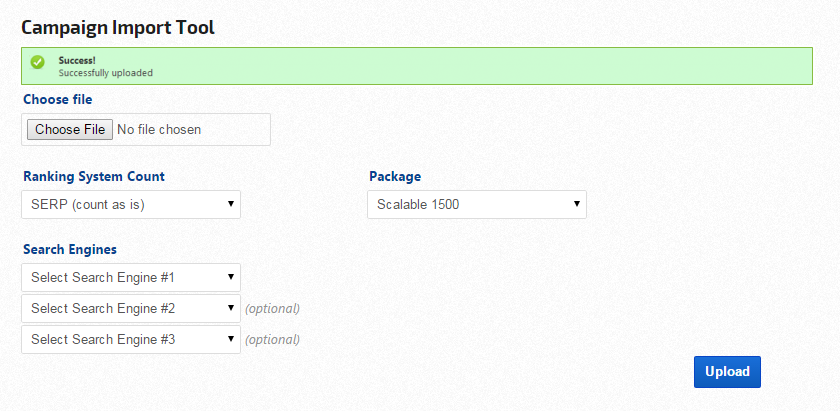Click the blue Upload button

[x=727, y=372]
